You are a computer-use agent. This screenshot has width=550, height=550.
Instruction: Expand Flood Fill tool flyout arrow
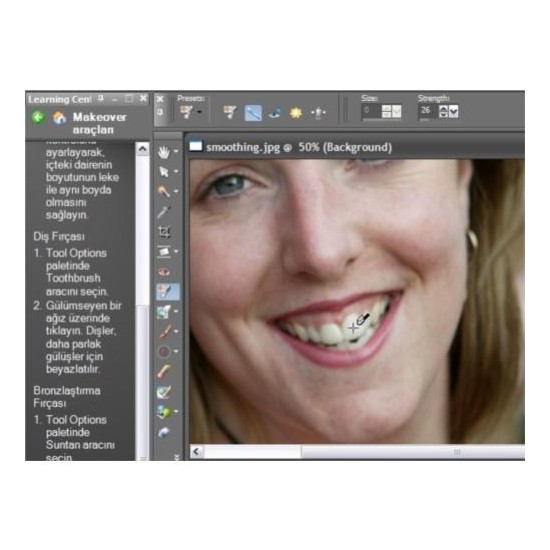click(176, 411)
